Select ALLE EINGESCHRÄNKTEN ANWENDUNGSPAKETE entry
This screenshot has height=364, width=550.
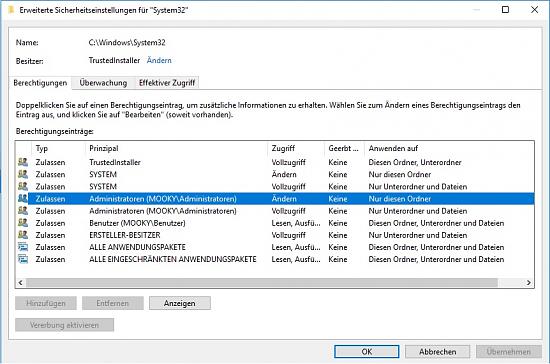point(276,259)
